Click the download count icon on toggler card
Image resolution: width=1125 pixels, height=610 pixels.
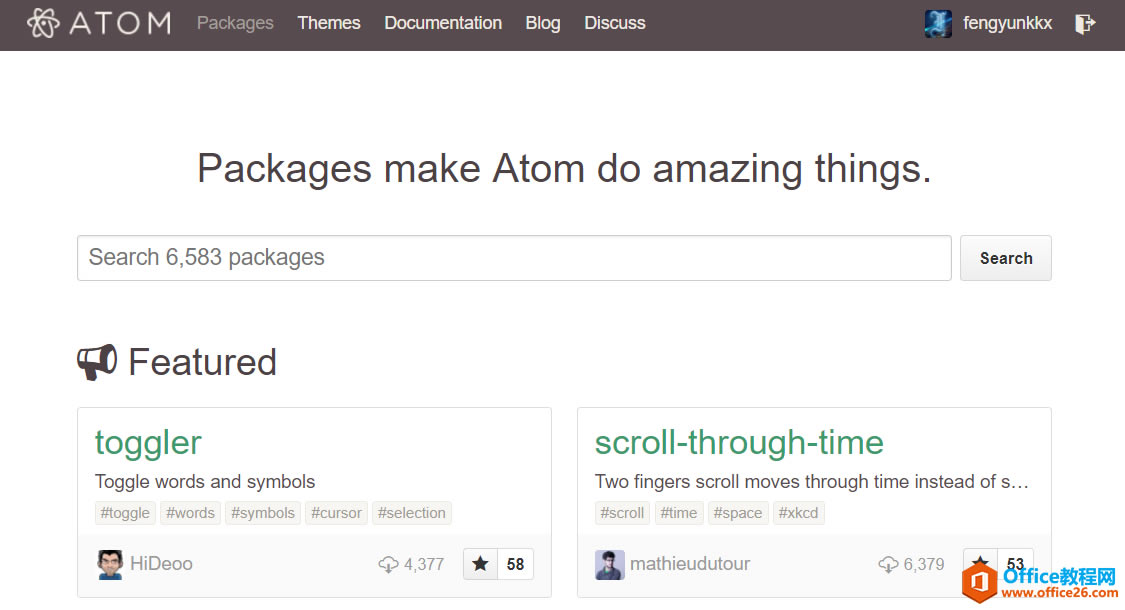(x=388, y=564)
